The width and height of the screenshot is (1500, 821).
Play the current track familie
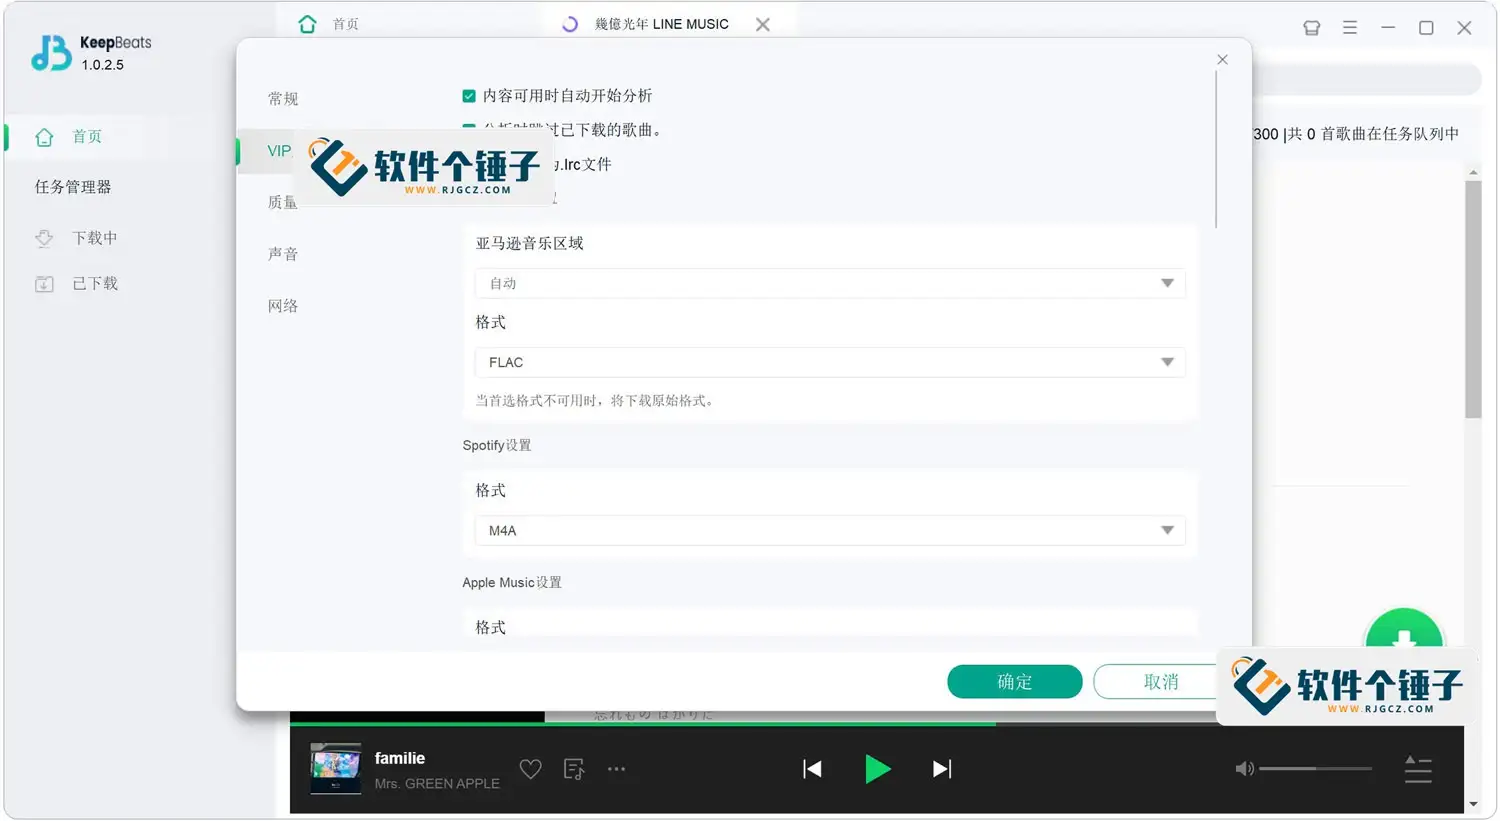click(x=877, y=768)
